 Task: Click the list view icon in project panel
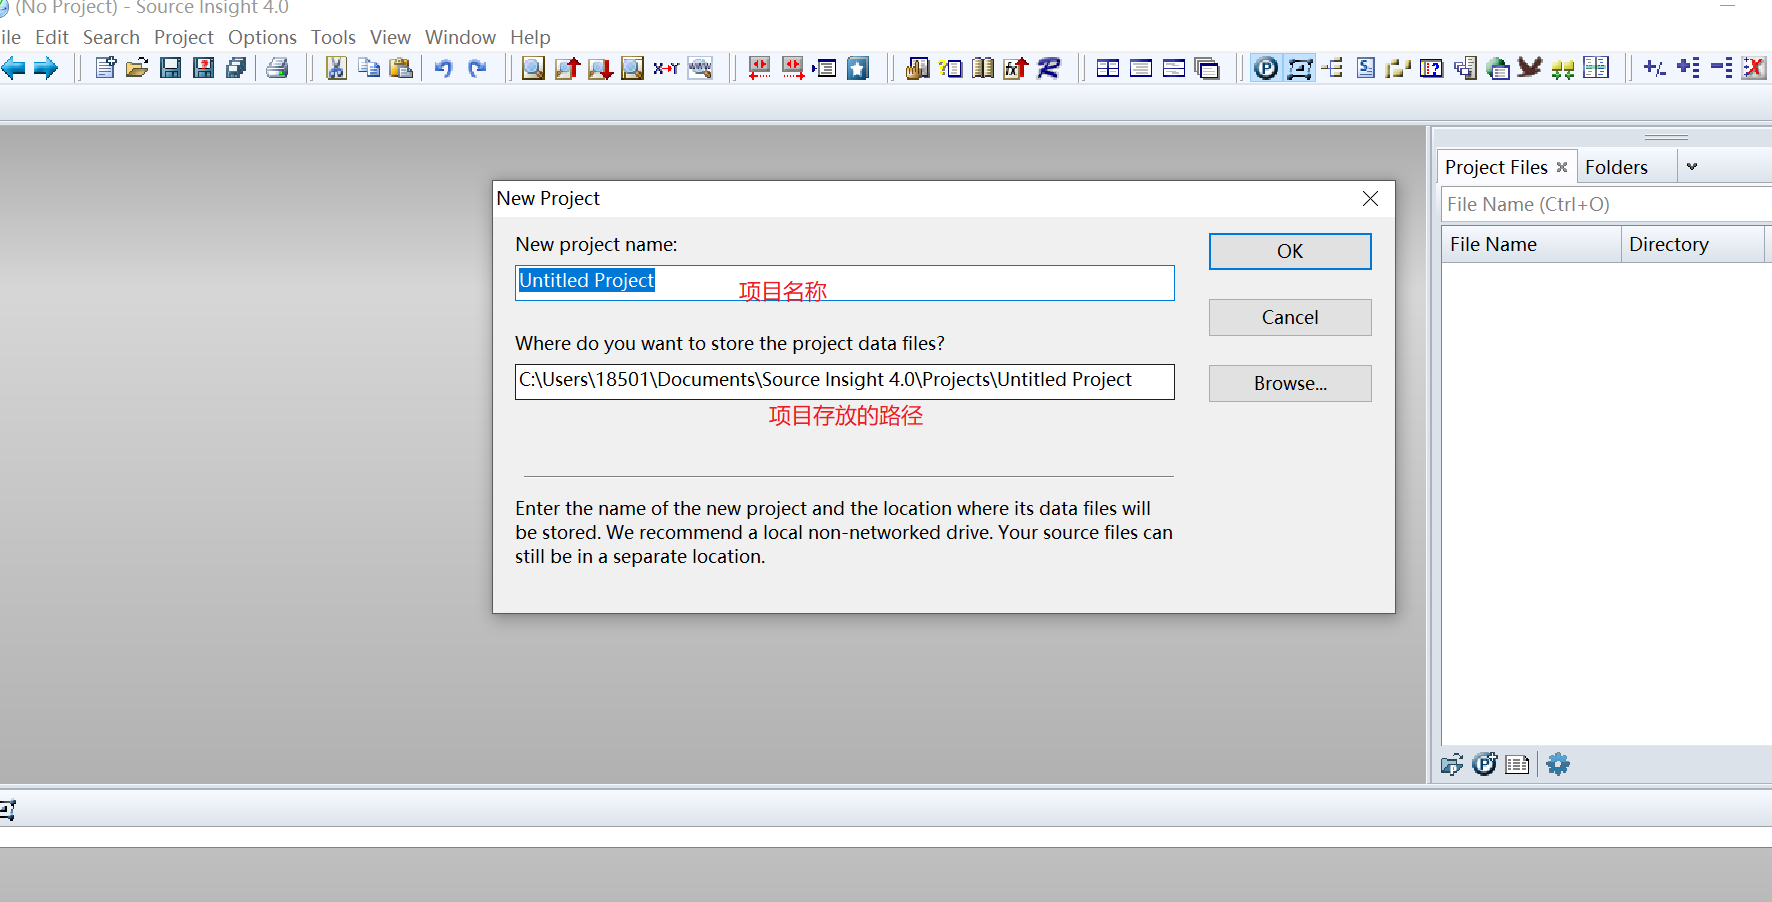(x=1517, y=765)
